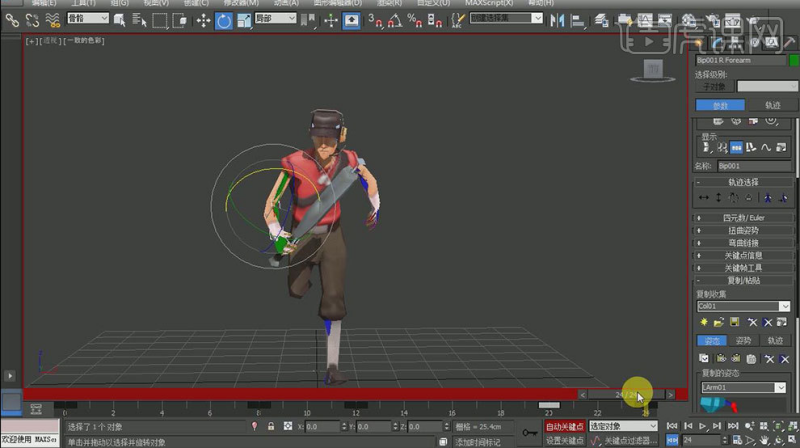Open the named selection sets dropdown

[506, 18]
